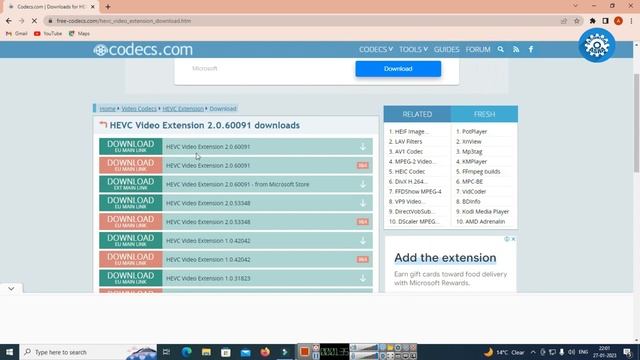This screenshot has width=640, height=360.
Task: Click the Download breadcrumb link
Action: tap(223, 109)
